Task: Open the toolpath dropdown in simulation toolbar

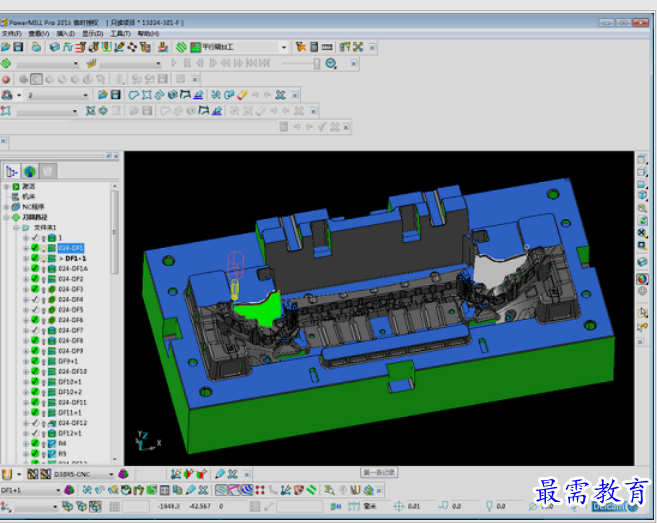Action: click(x=75, y=63)
